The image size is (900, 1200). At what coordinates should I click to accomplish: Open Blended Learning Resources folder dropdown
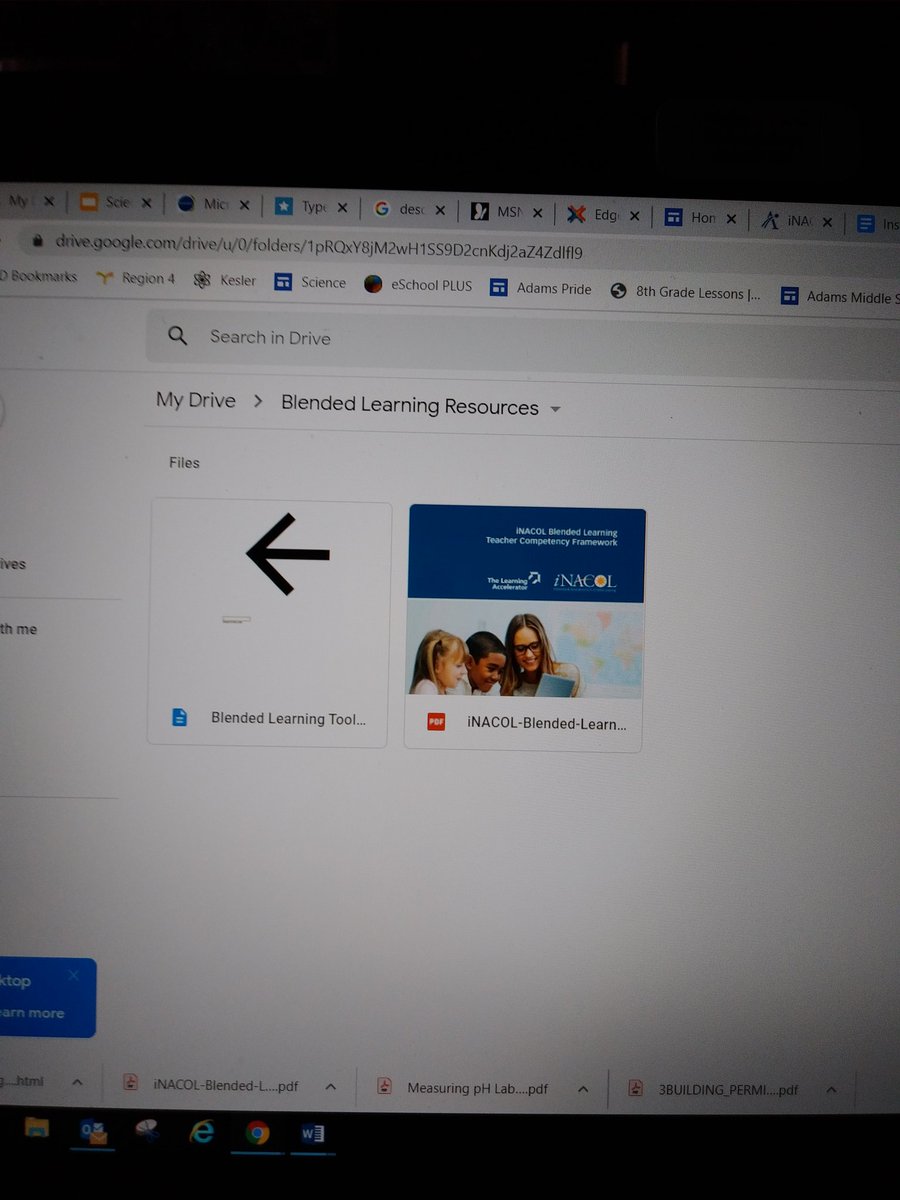tap(556, 409)
